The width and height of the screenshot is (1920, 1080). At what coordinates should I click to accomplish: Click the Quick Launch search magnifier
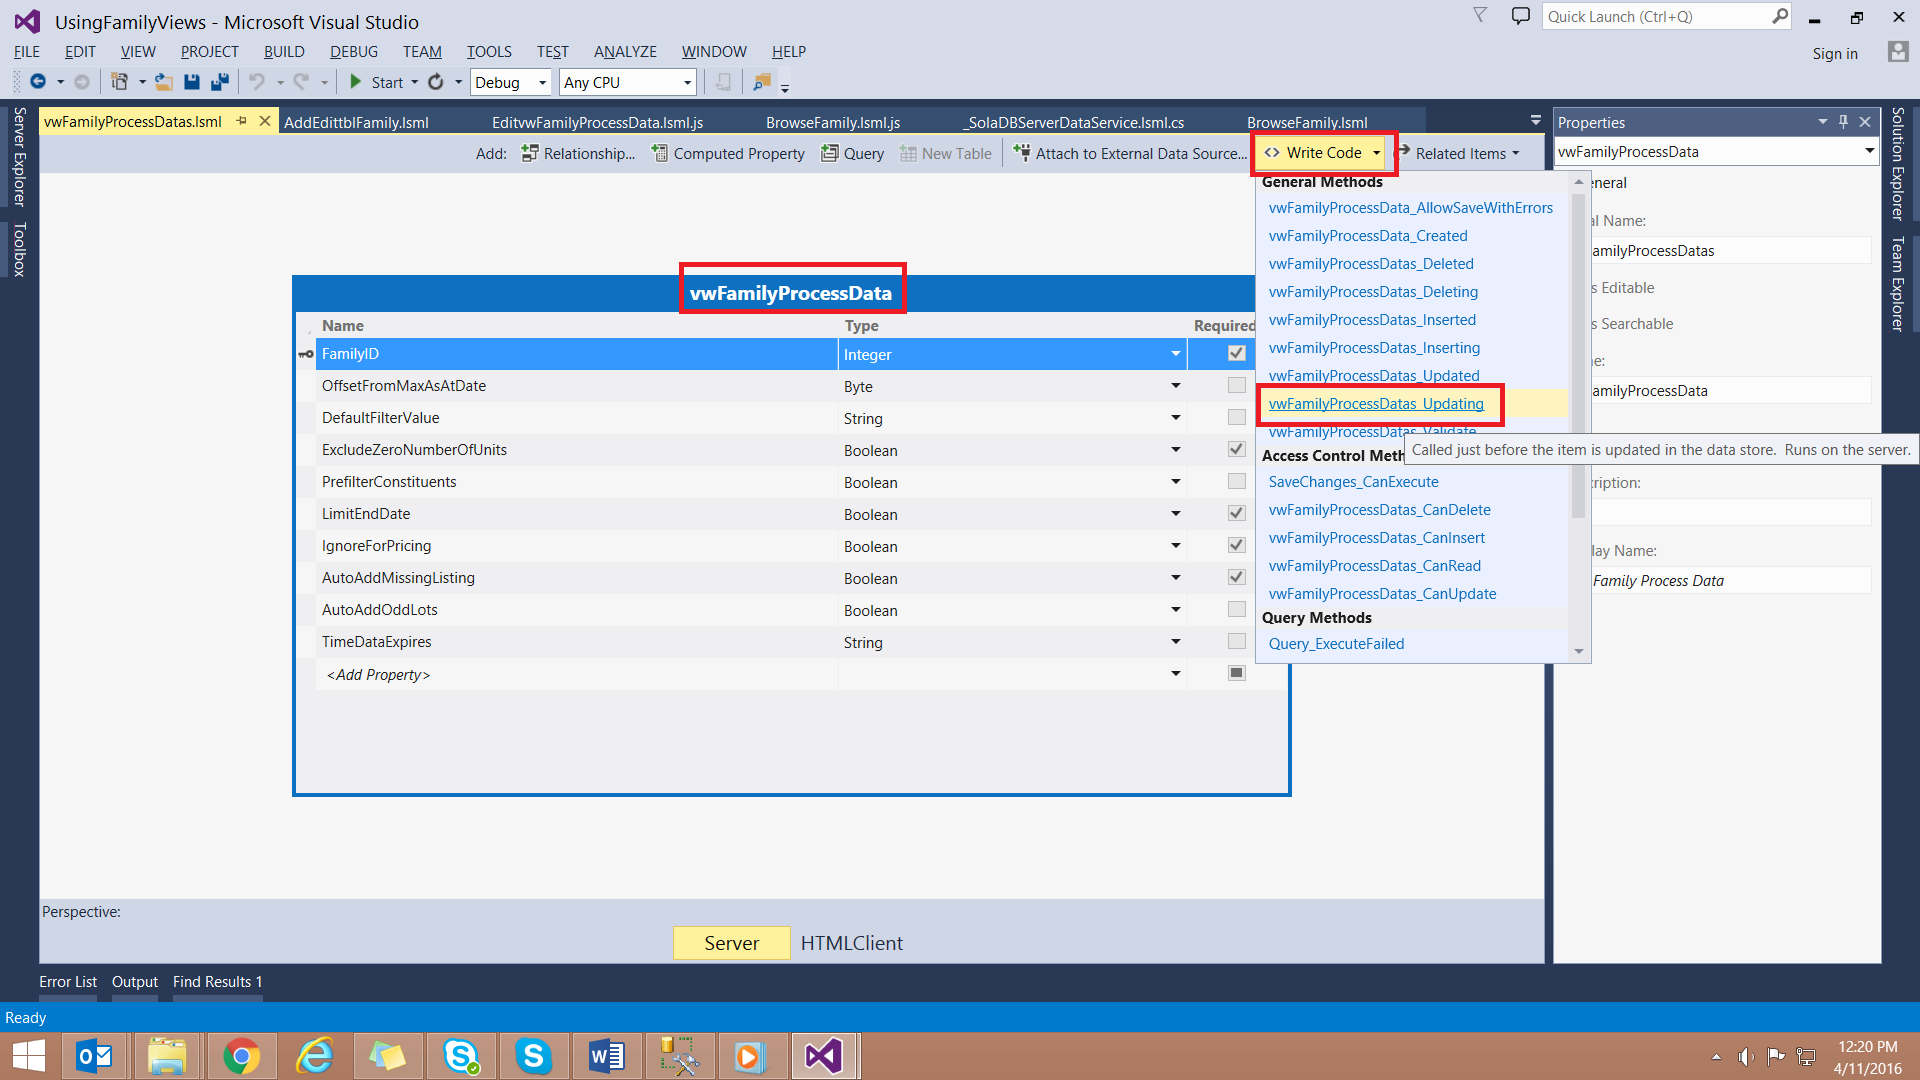point(1780,16)
